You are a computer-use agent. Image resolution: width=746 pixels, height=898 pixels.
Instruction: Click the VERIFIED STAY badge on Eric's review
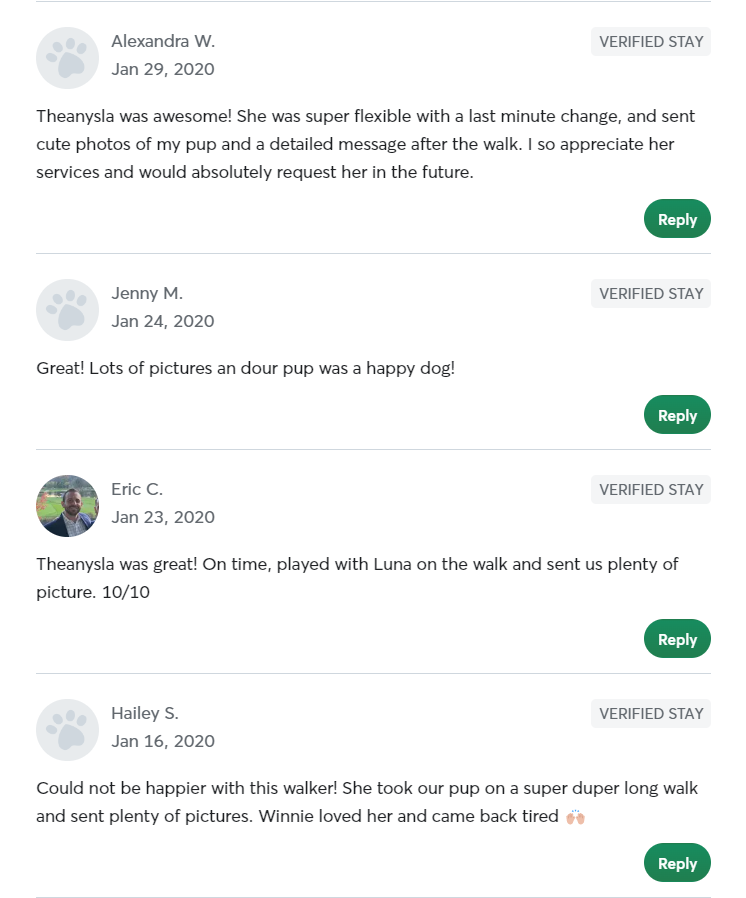pos(650,489)
